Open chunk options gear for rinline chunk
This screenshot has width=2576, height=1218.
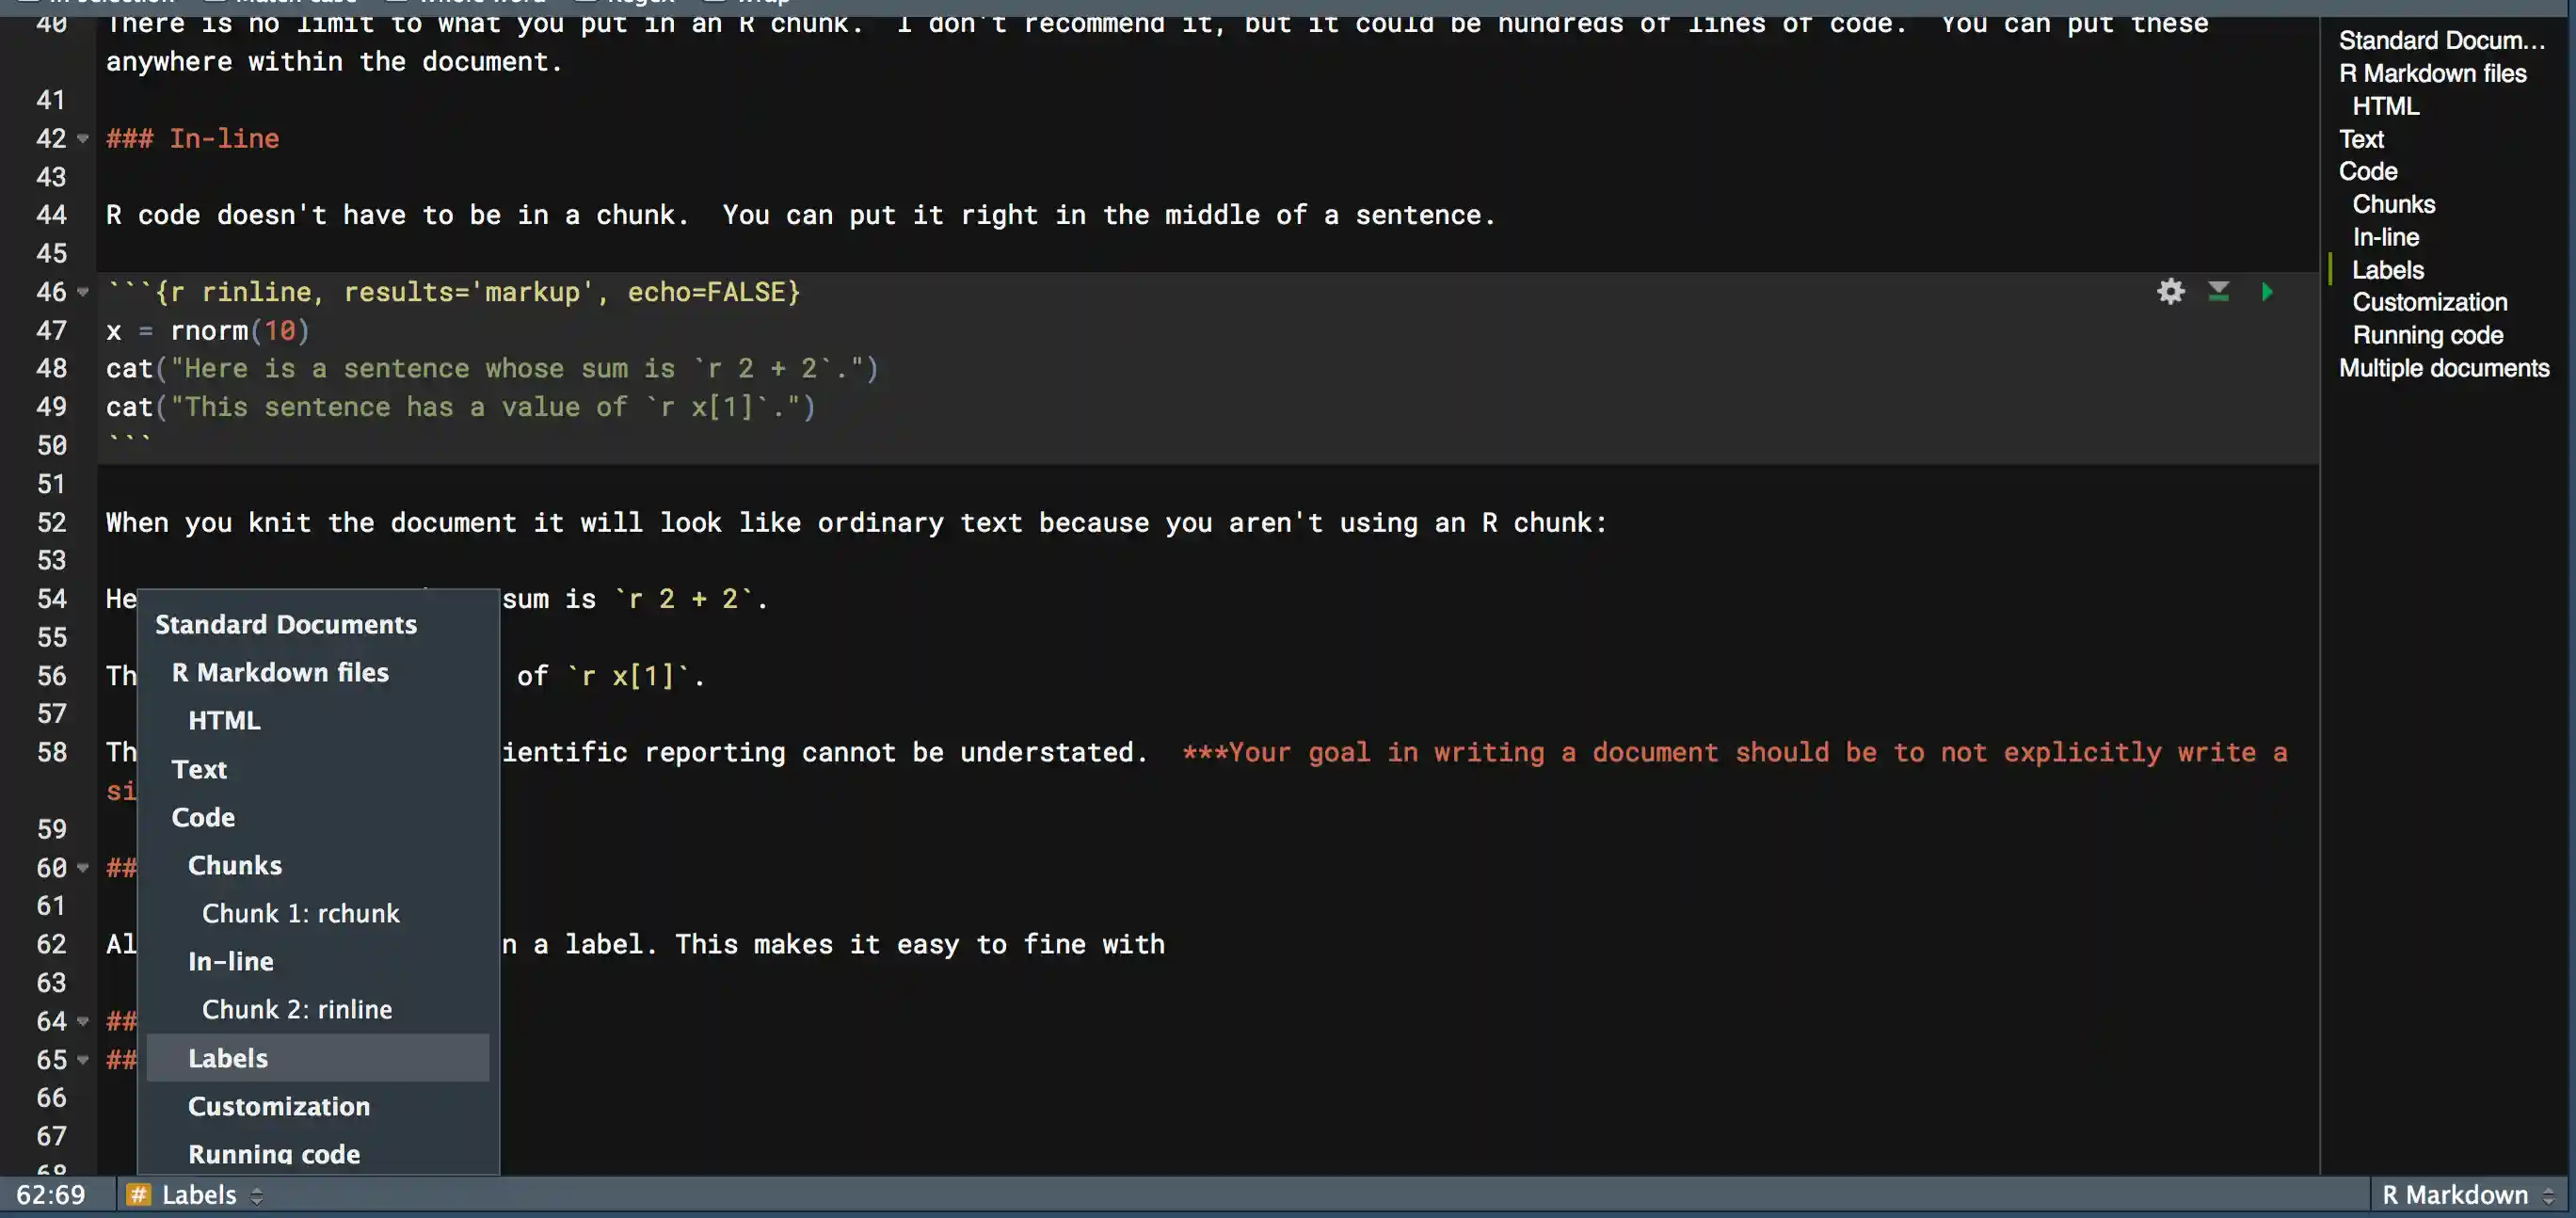coord(2170,291)
